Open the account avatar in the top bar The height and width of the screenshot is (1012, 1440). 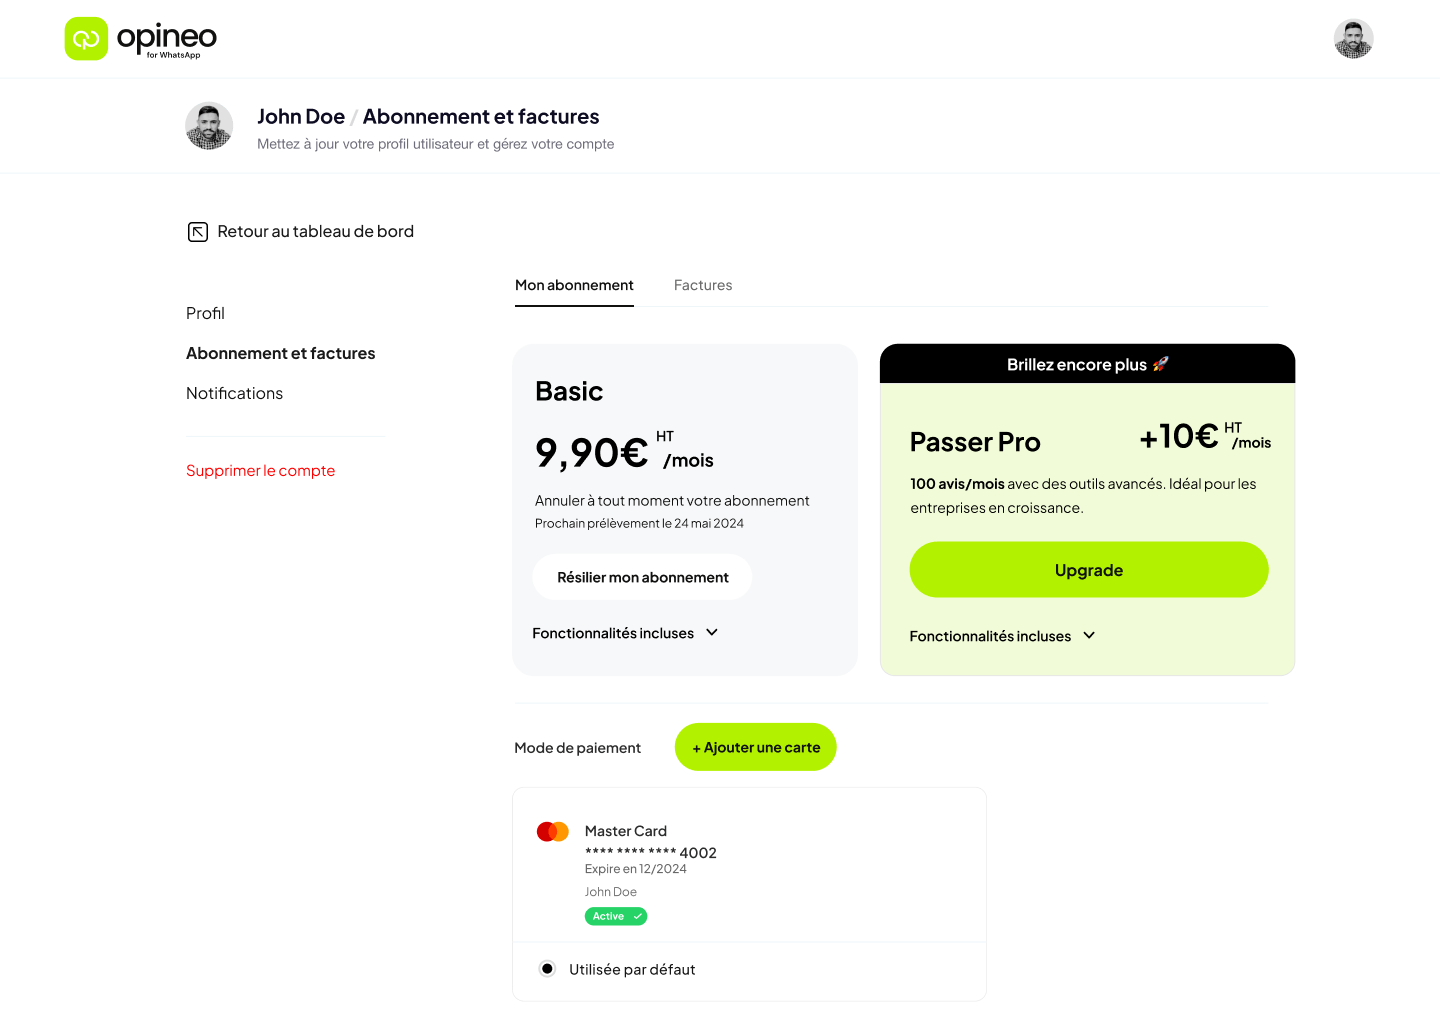[1353, 38]
